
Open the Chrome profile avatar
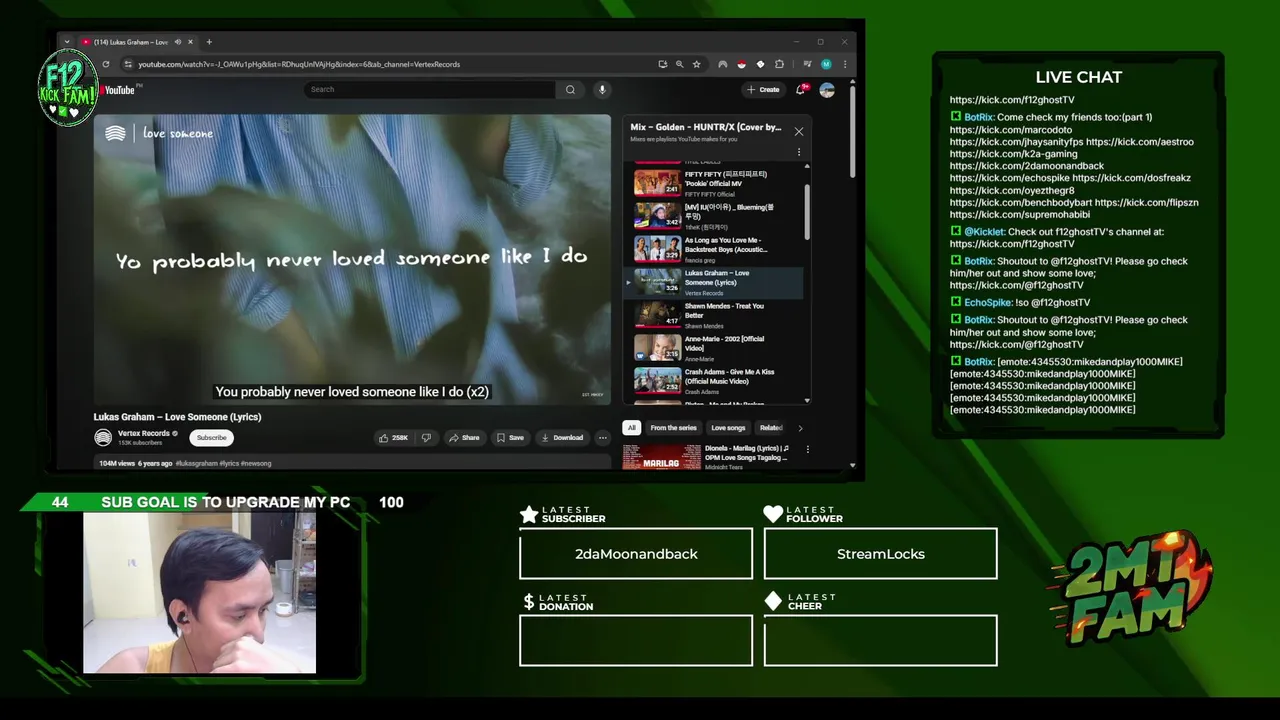tap(826, 64)
